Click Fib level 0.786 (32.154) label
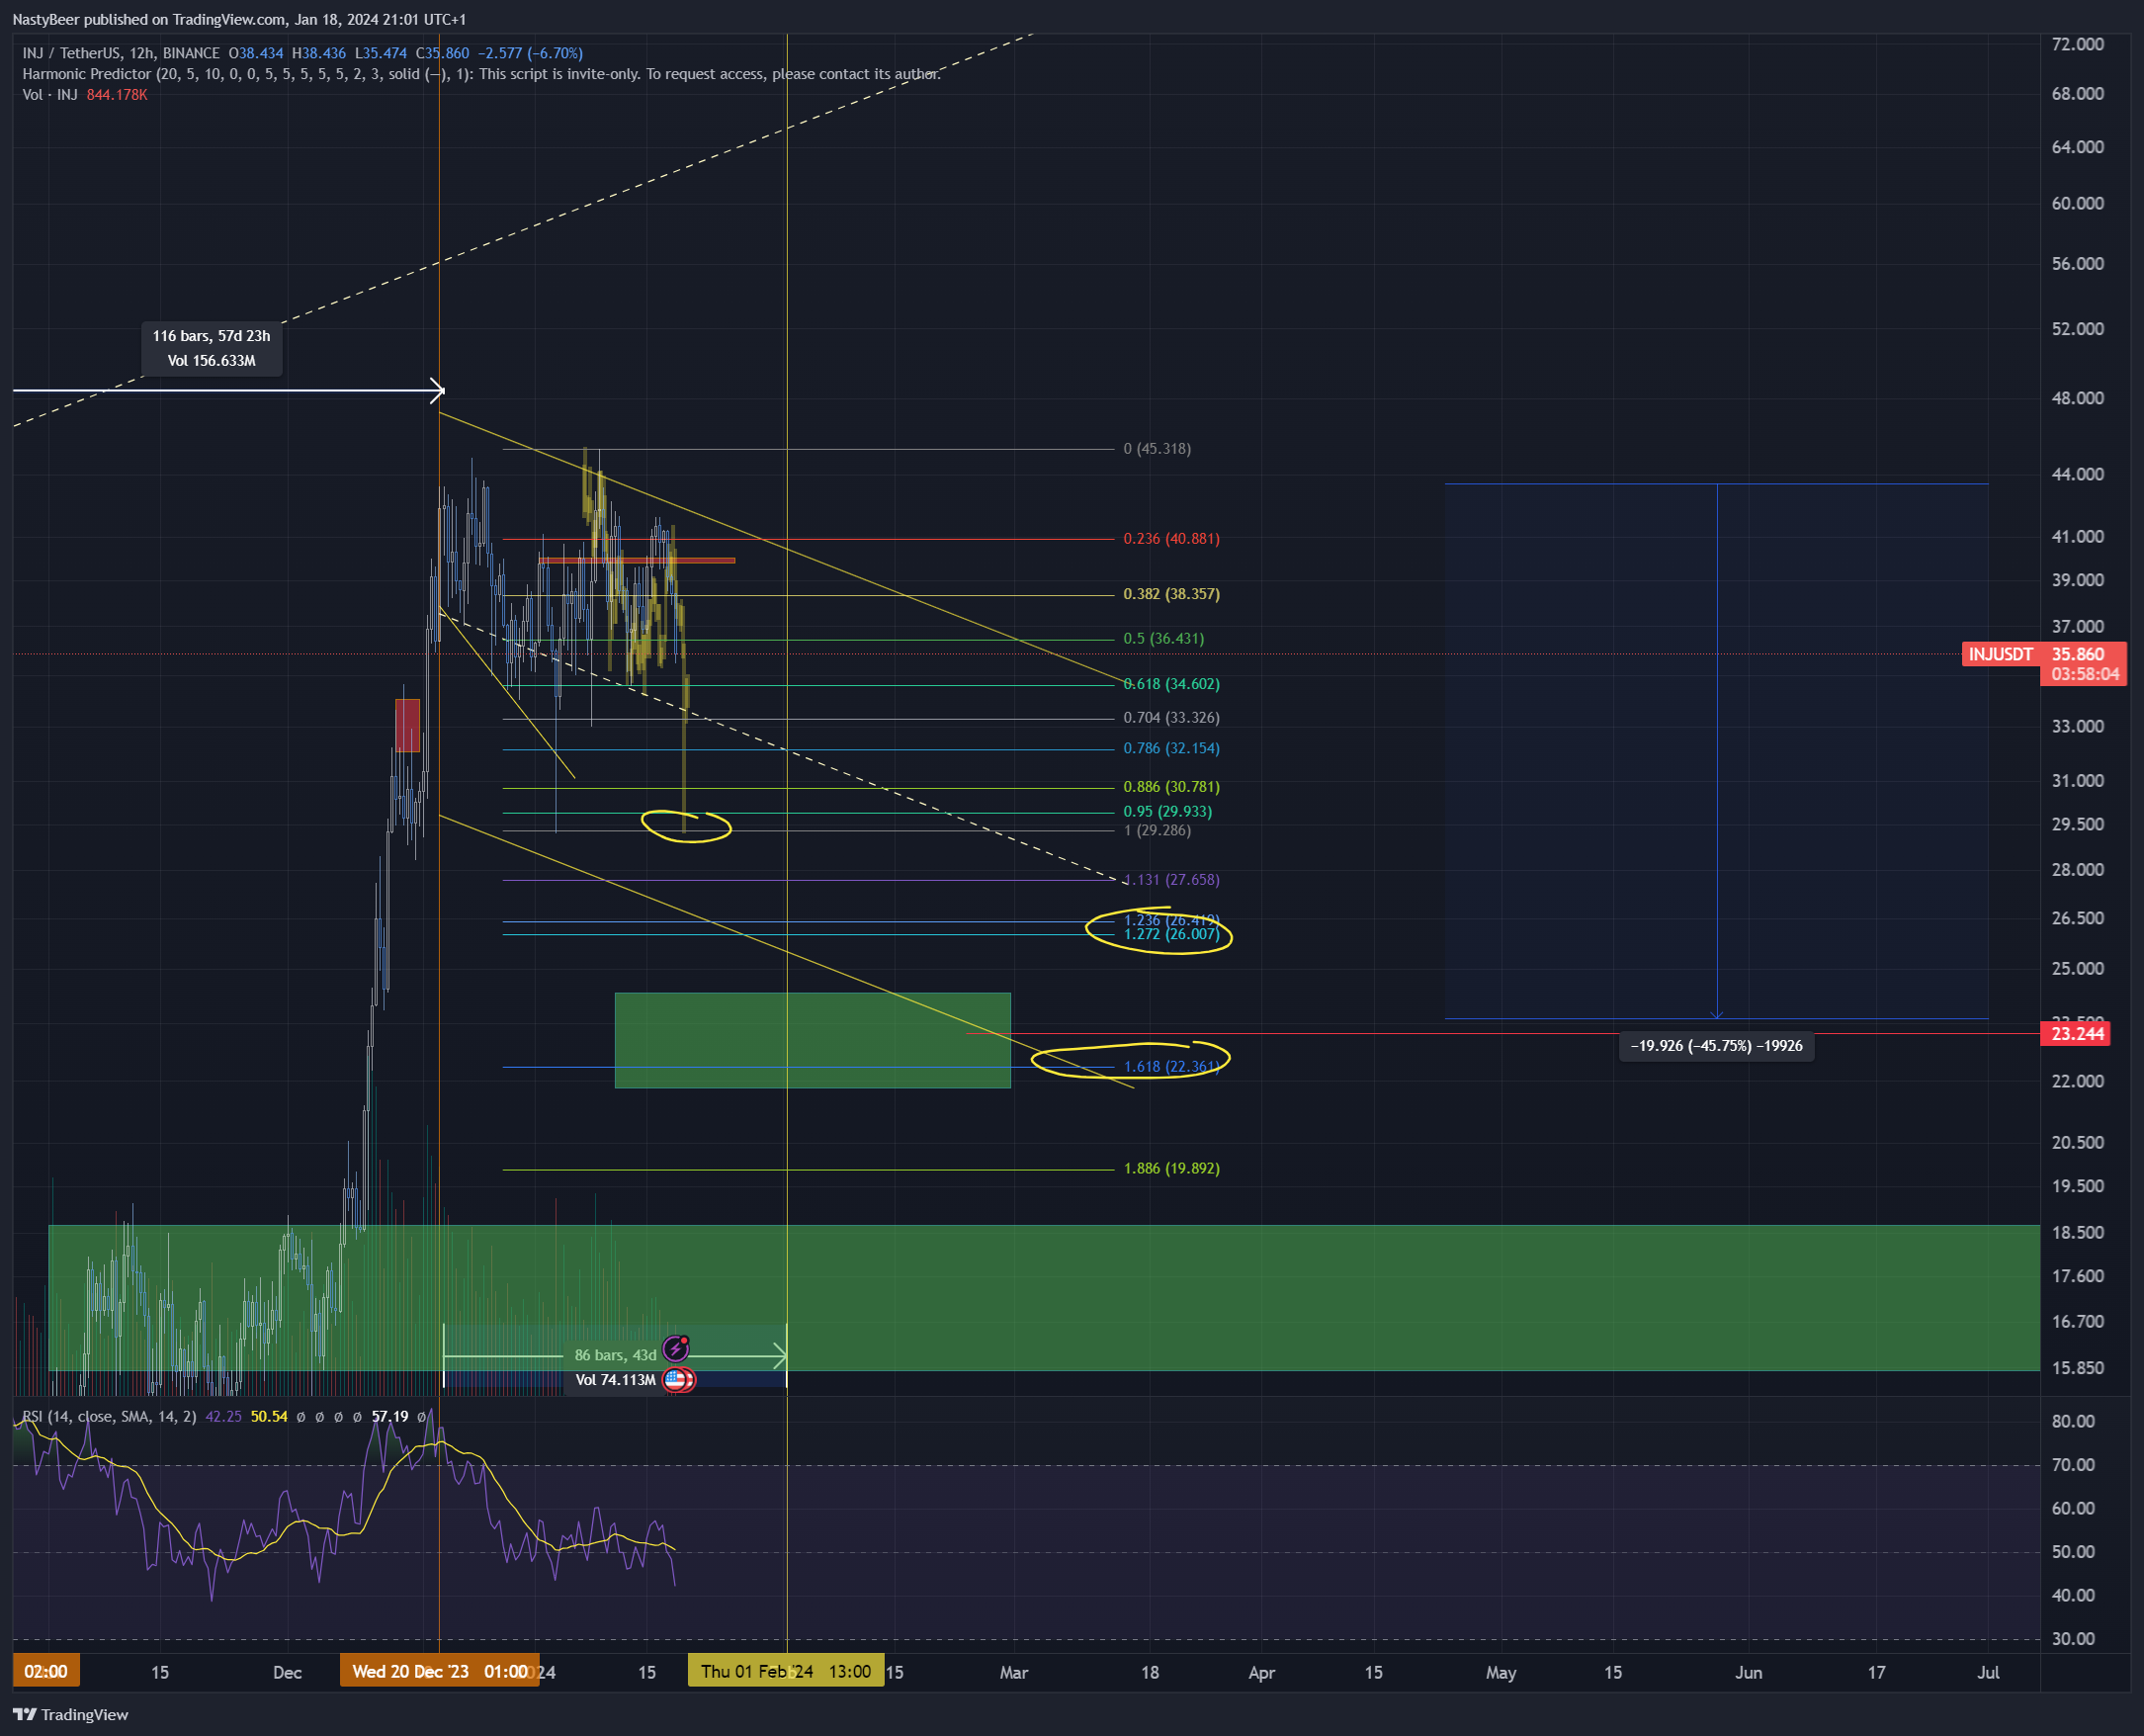Viewport: 2144px width, 1736px height. [1171, 748]
